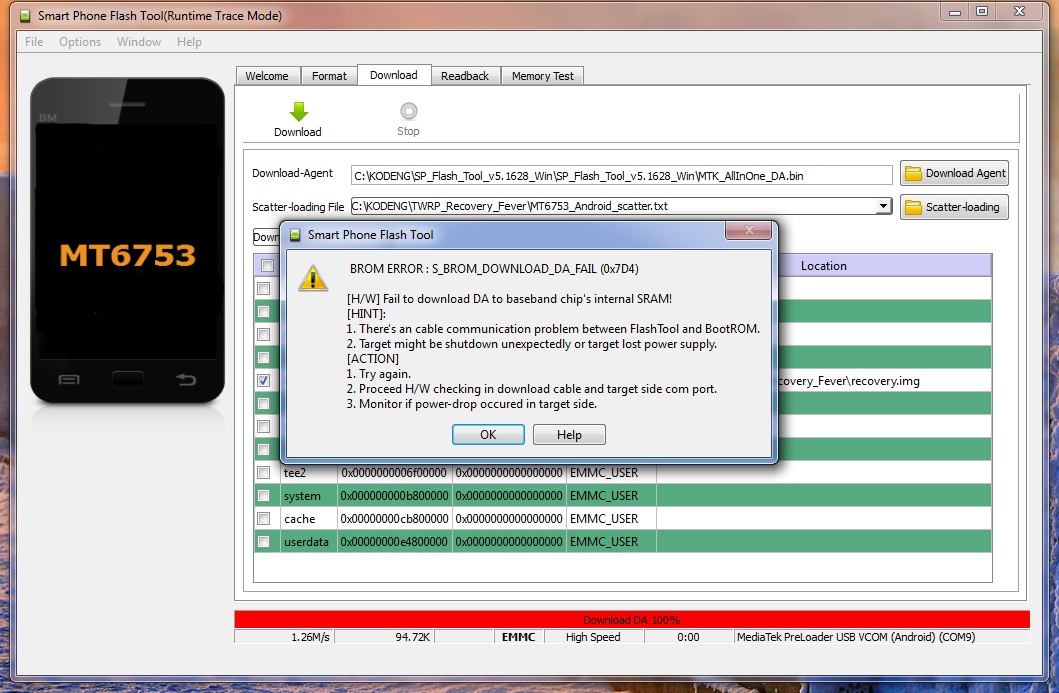Screen dimensions: 1059x693
Task: Click the red Download DA progress bar
Action: click(631, 620)
